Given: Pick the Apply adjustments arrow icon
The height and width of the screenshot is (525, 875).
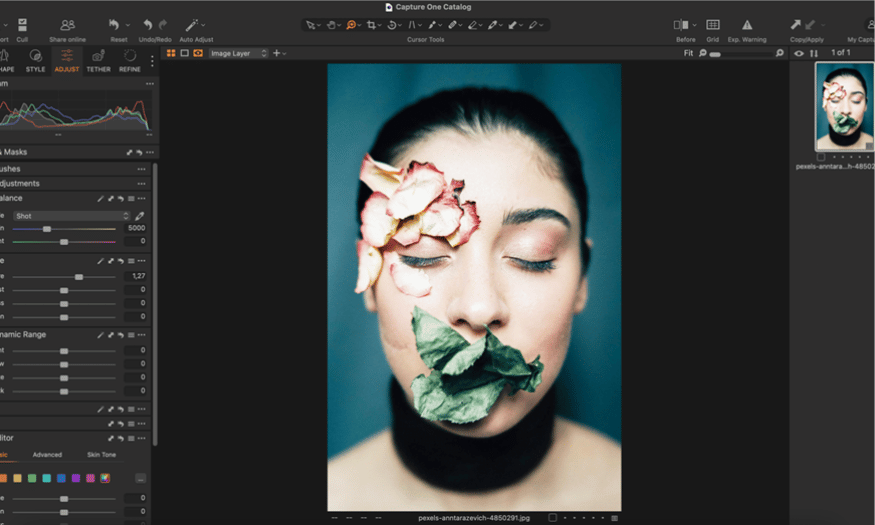Looking at the screenshot, I should pos(810,25).
